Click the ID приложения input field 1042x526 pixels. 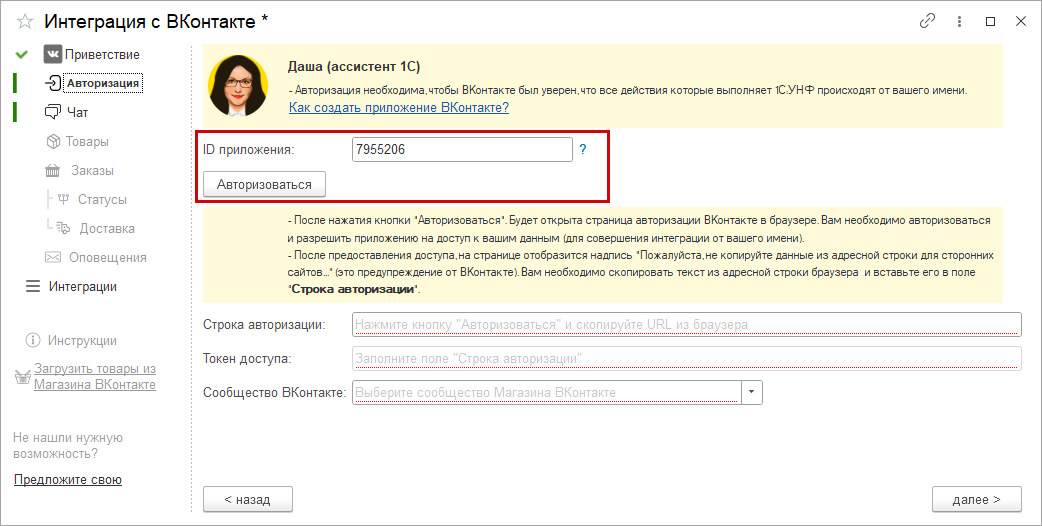coord(460,150)
